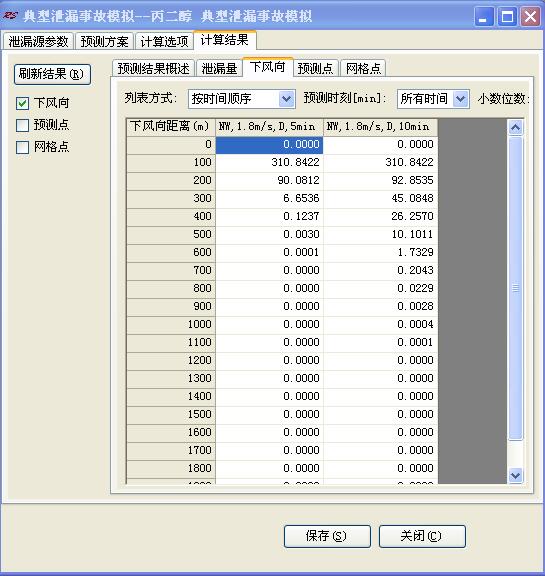Select the row header 0
545x576 pixels.
[x=171, y=145]
